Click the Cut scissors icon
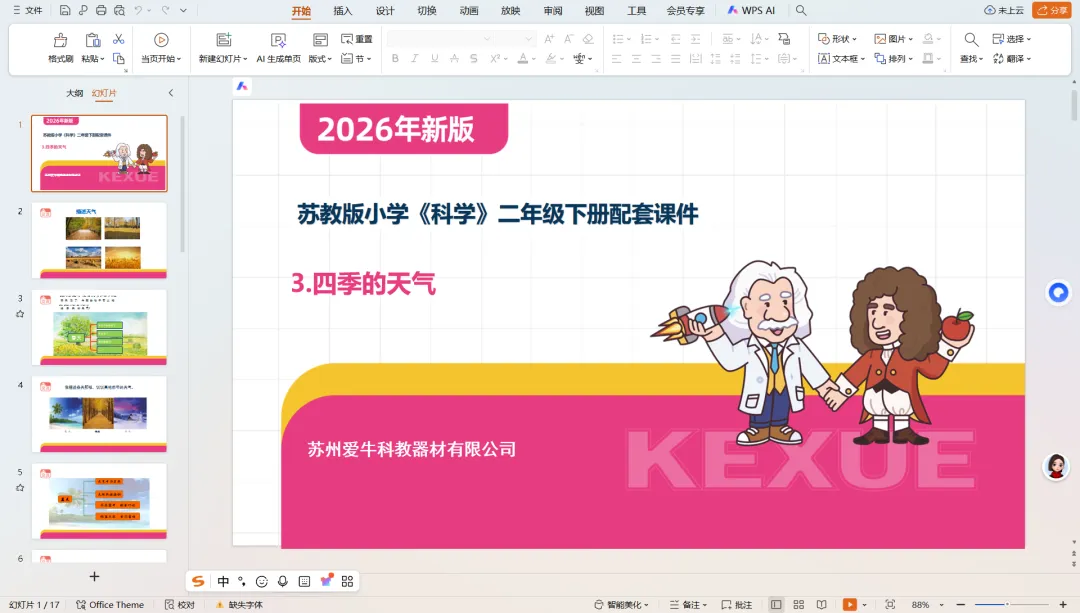 (x=118, y=39)
